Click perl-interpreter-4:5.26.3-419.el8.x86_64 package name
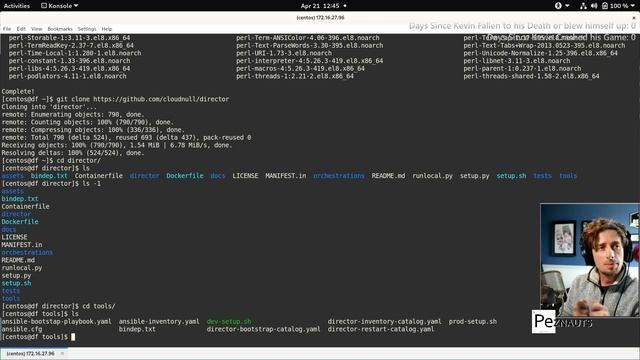640x360 pixels. (309, 61)
